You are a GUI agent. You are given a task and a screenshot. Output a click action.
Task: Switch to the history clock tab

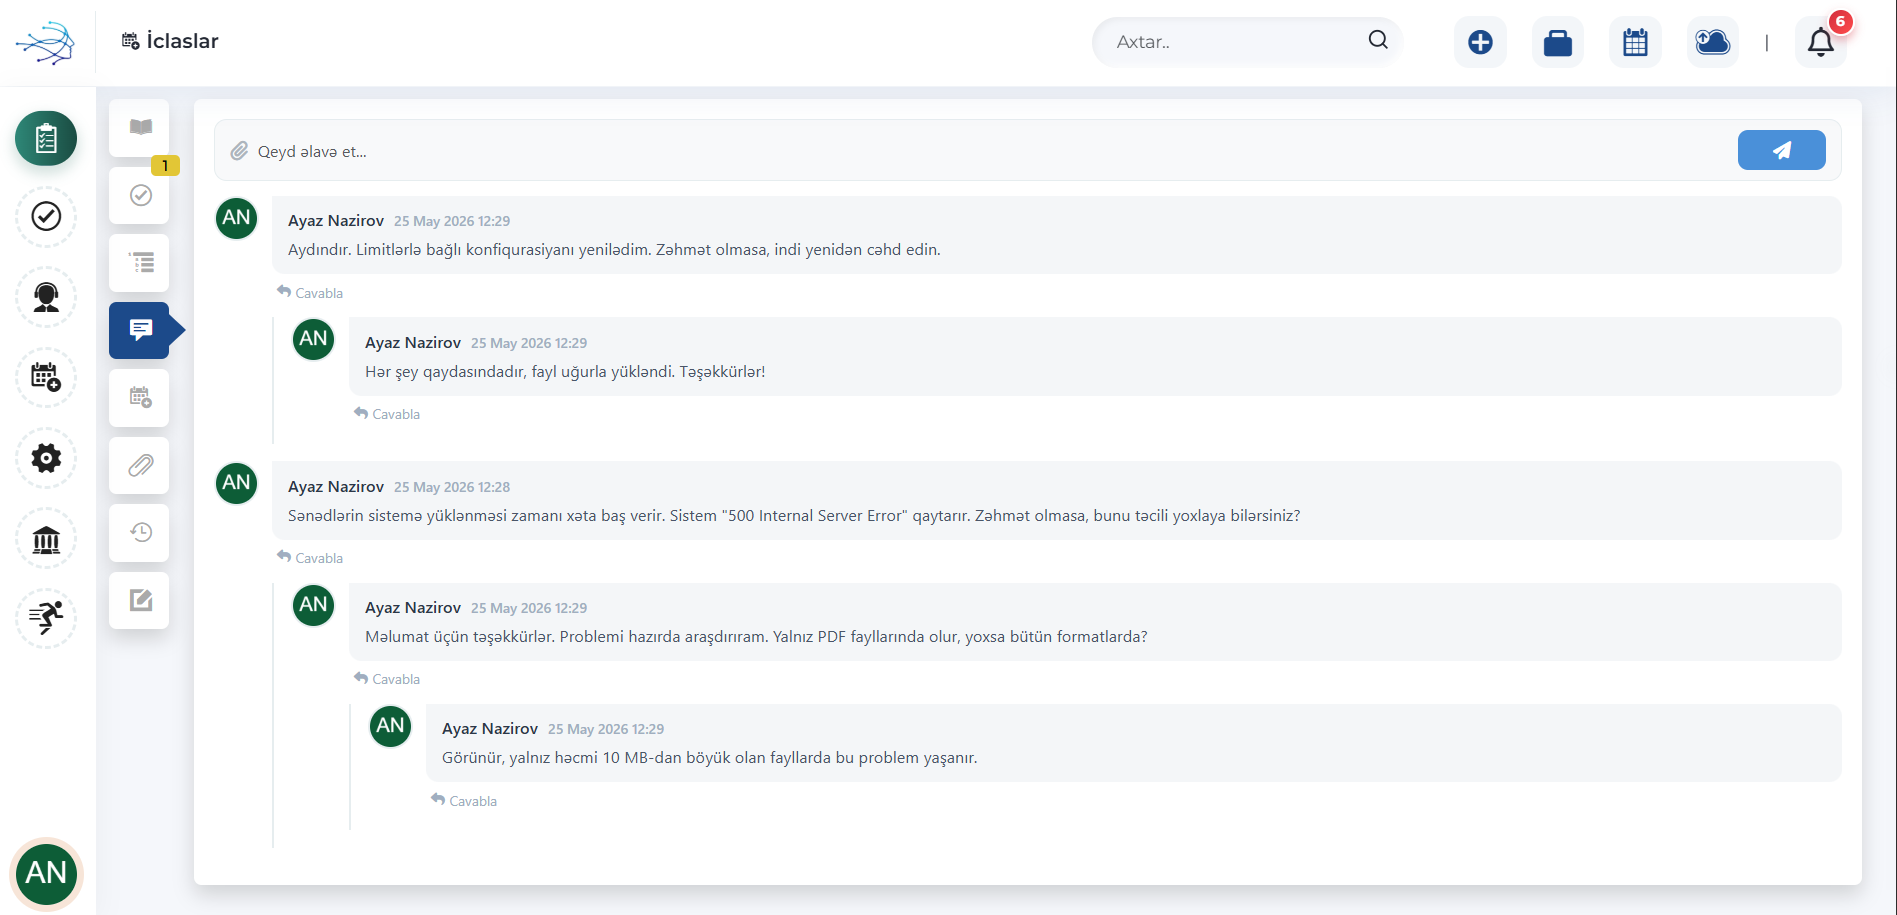(x=140, y=533)
